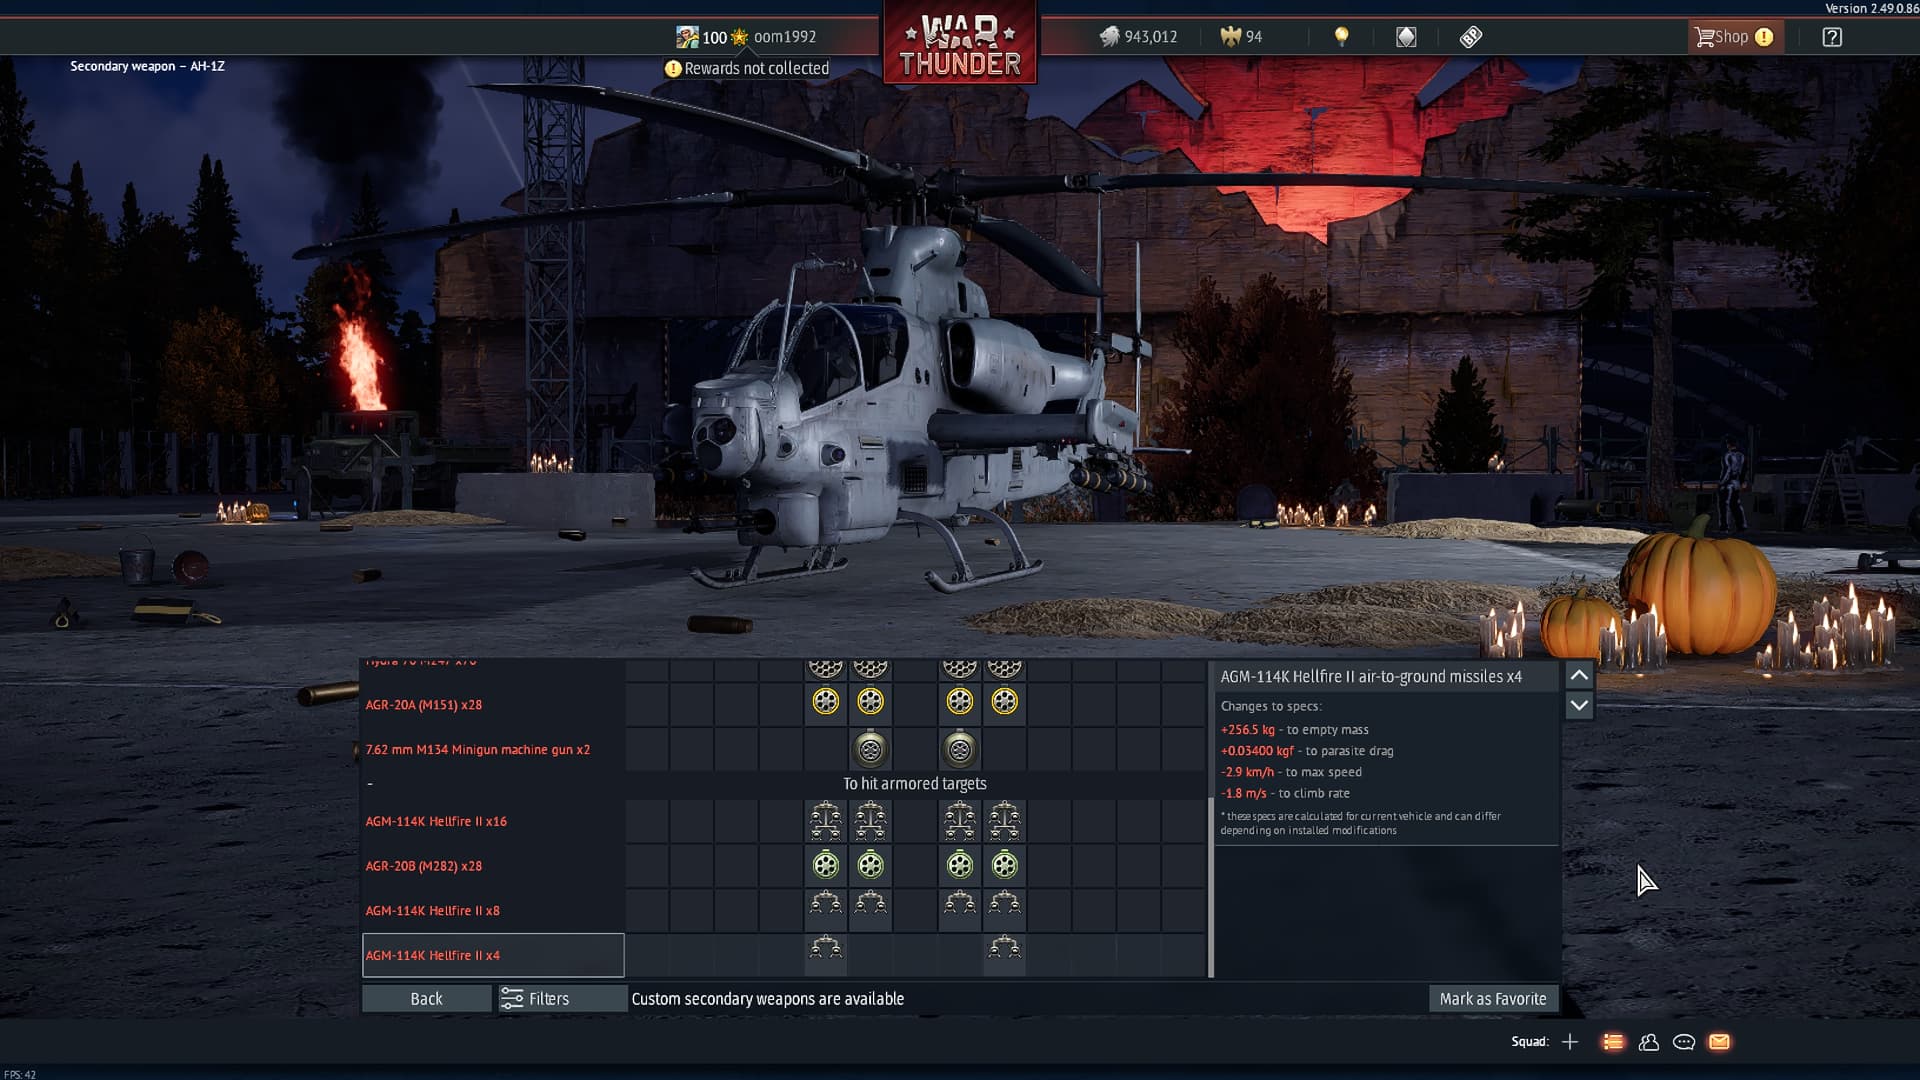Click the squad plus icon
This screenshot has width=1920, height=1080.
[x=1570, y=1042]
